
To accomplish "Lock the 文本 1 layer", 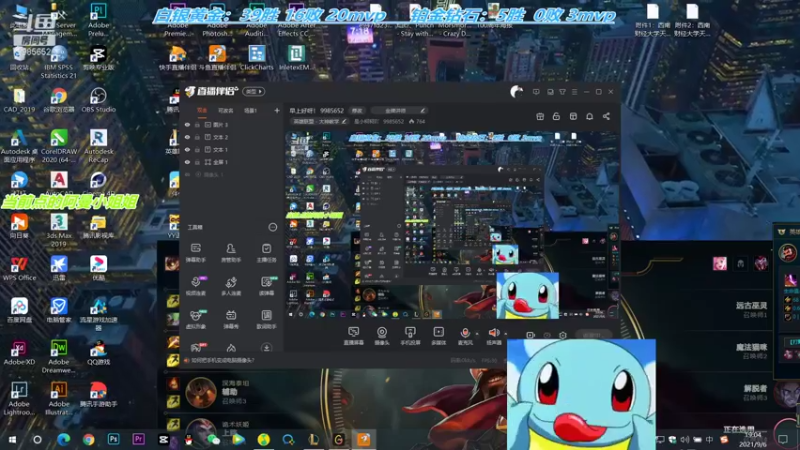I will point(197,149).
